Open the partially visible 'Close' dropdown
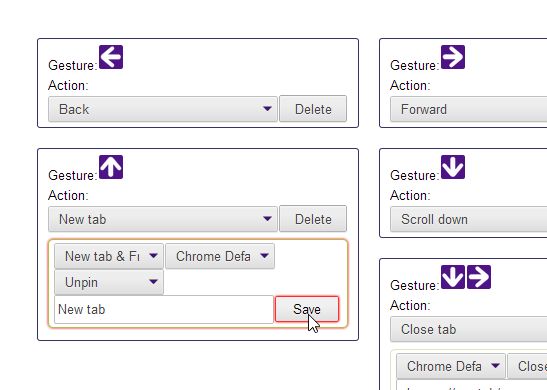Image resolution: width=547 pixels, height=390 pixels. pyautogui.click(x=527, y=366)
